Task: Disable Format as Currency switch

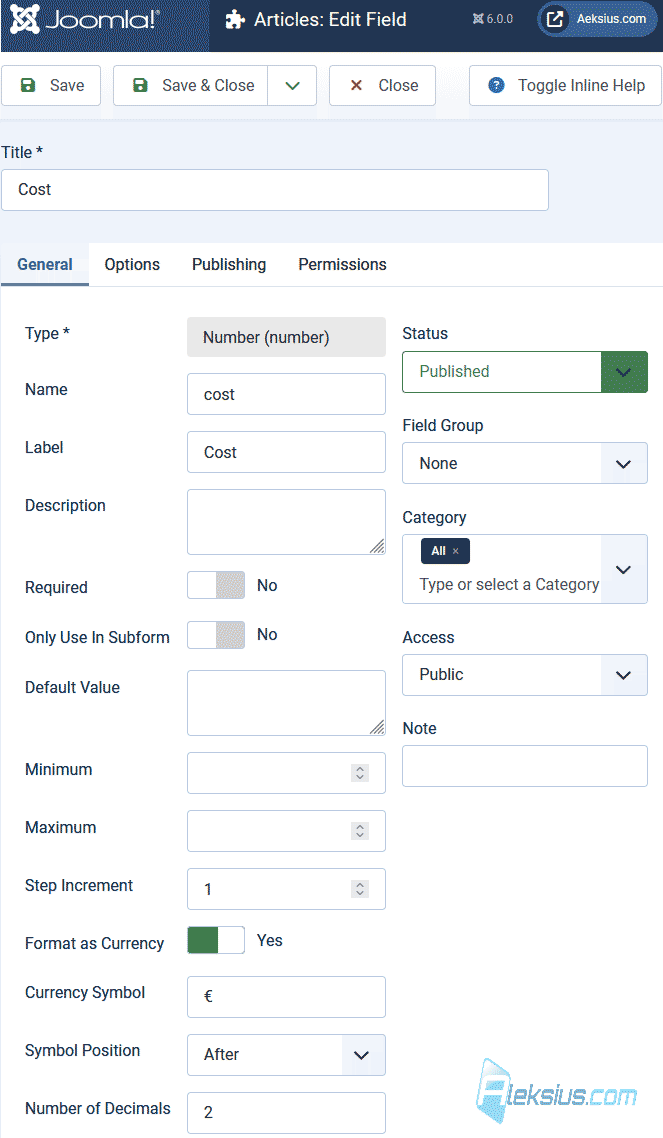Action: 216,941
